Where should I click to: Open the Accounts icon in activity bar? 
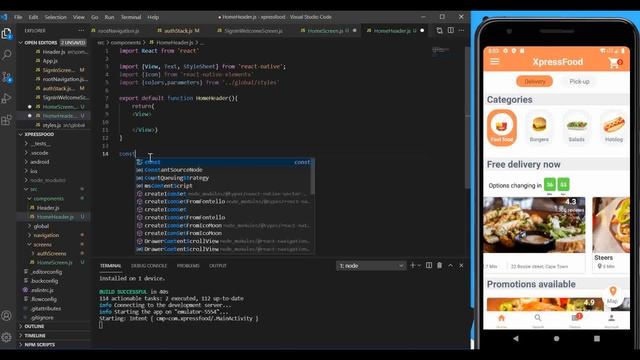[7, 316]
